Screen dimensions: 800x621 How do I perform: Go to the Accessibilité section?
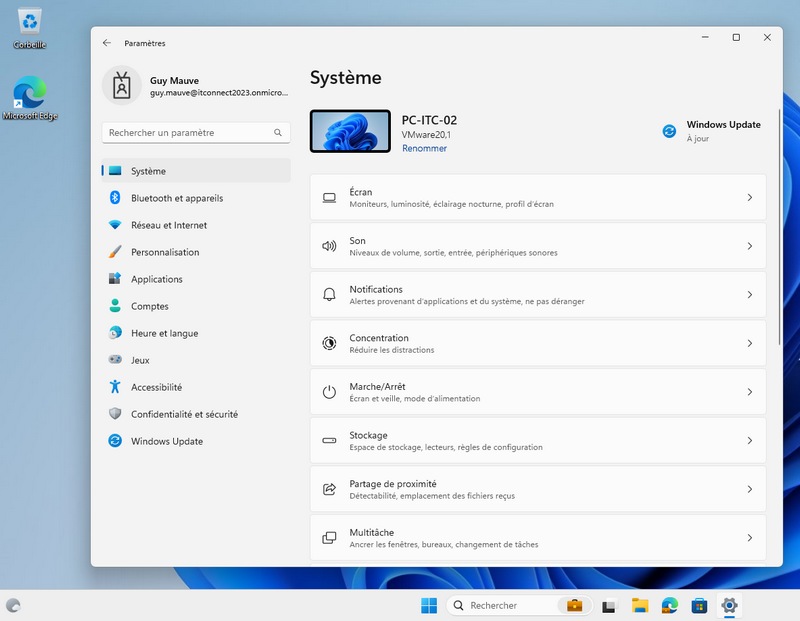[156, 387]
